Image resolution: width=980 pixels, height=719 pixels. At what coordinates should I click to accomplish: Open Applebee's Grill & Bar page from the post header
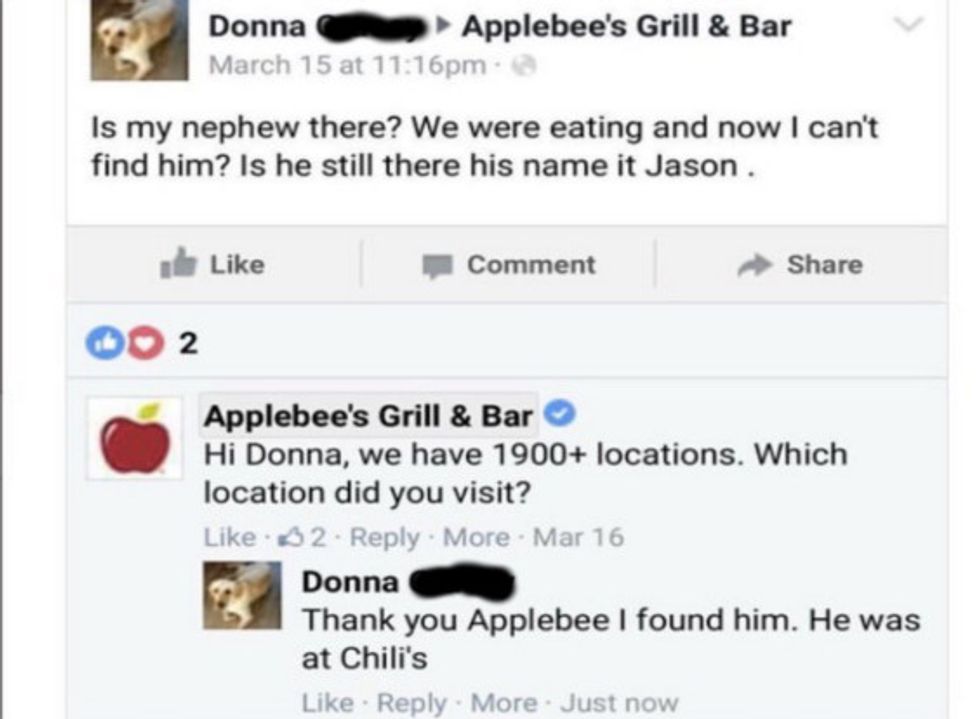[626, 26]
